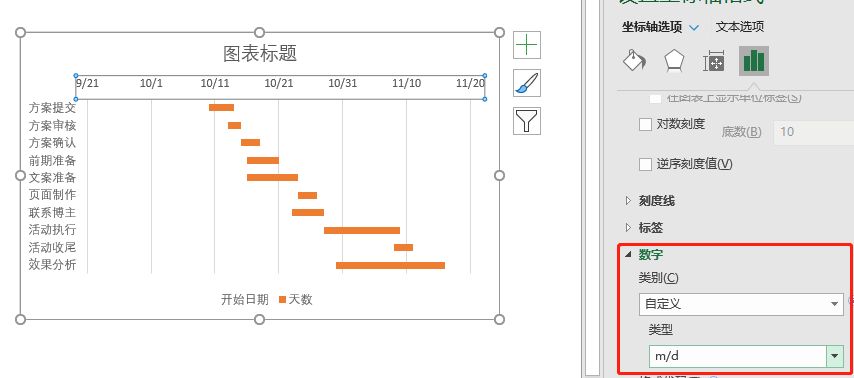Open the Chart Elements plus button
Viewport: 854px width, 378px height.
click(x=527, y=45)
